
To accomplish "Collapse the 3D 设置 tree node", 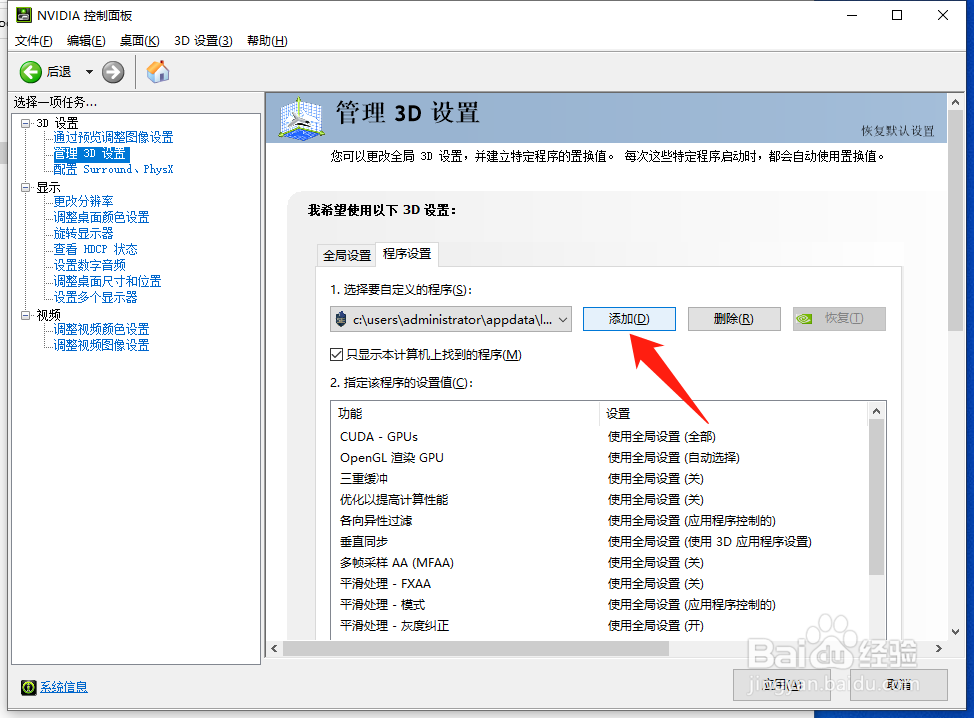I will pyautogui.click(x=25, y=123).
